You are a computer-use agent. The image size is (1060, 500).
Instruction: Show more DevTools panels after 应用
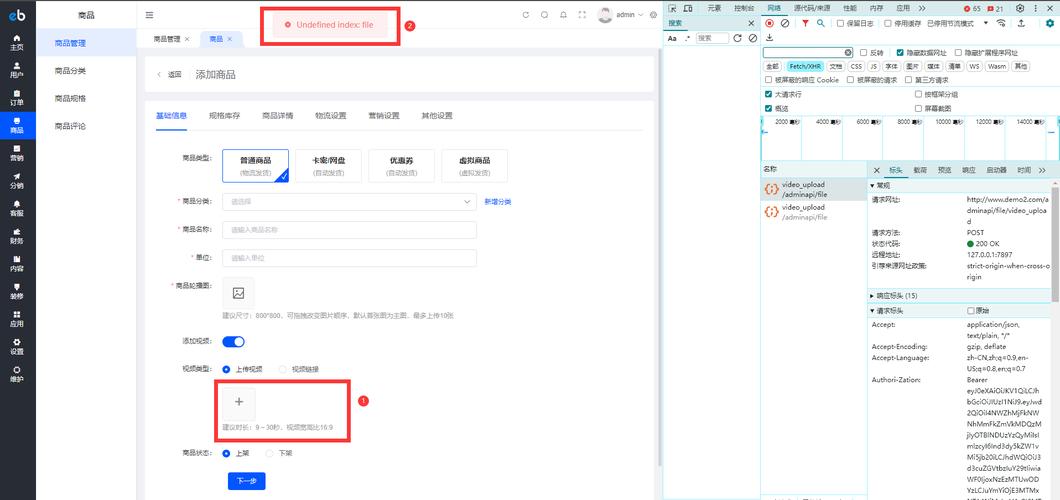[x=922, y=8]
